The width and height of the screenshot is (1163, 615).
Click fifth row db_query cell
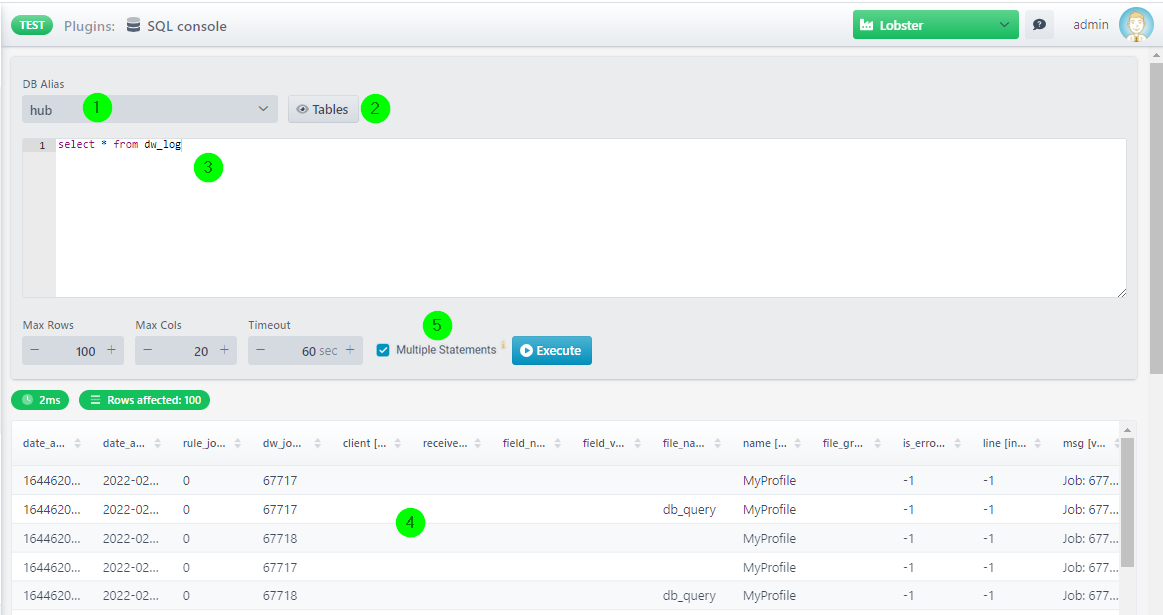[689, 596]
